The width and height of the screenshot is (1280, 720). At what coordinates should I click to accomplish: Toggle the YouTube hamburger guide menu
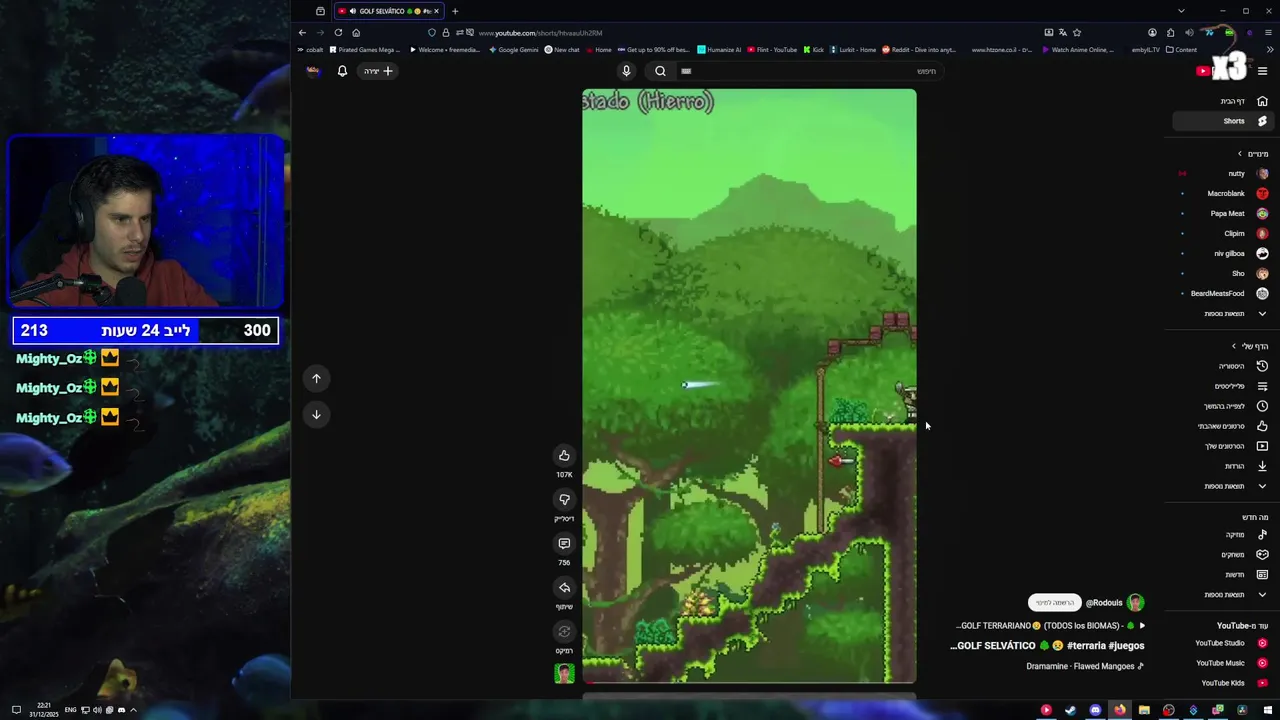click(x=1262, y=71)
